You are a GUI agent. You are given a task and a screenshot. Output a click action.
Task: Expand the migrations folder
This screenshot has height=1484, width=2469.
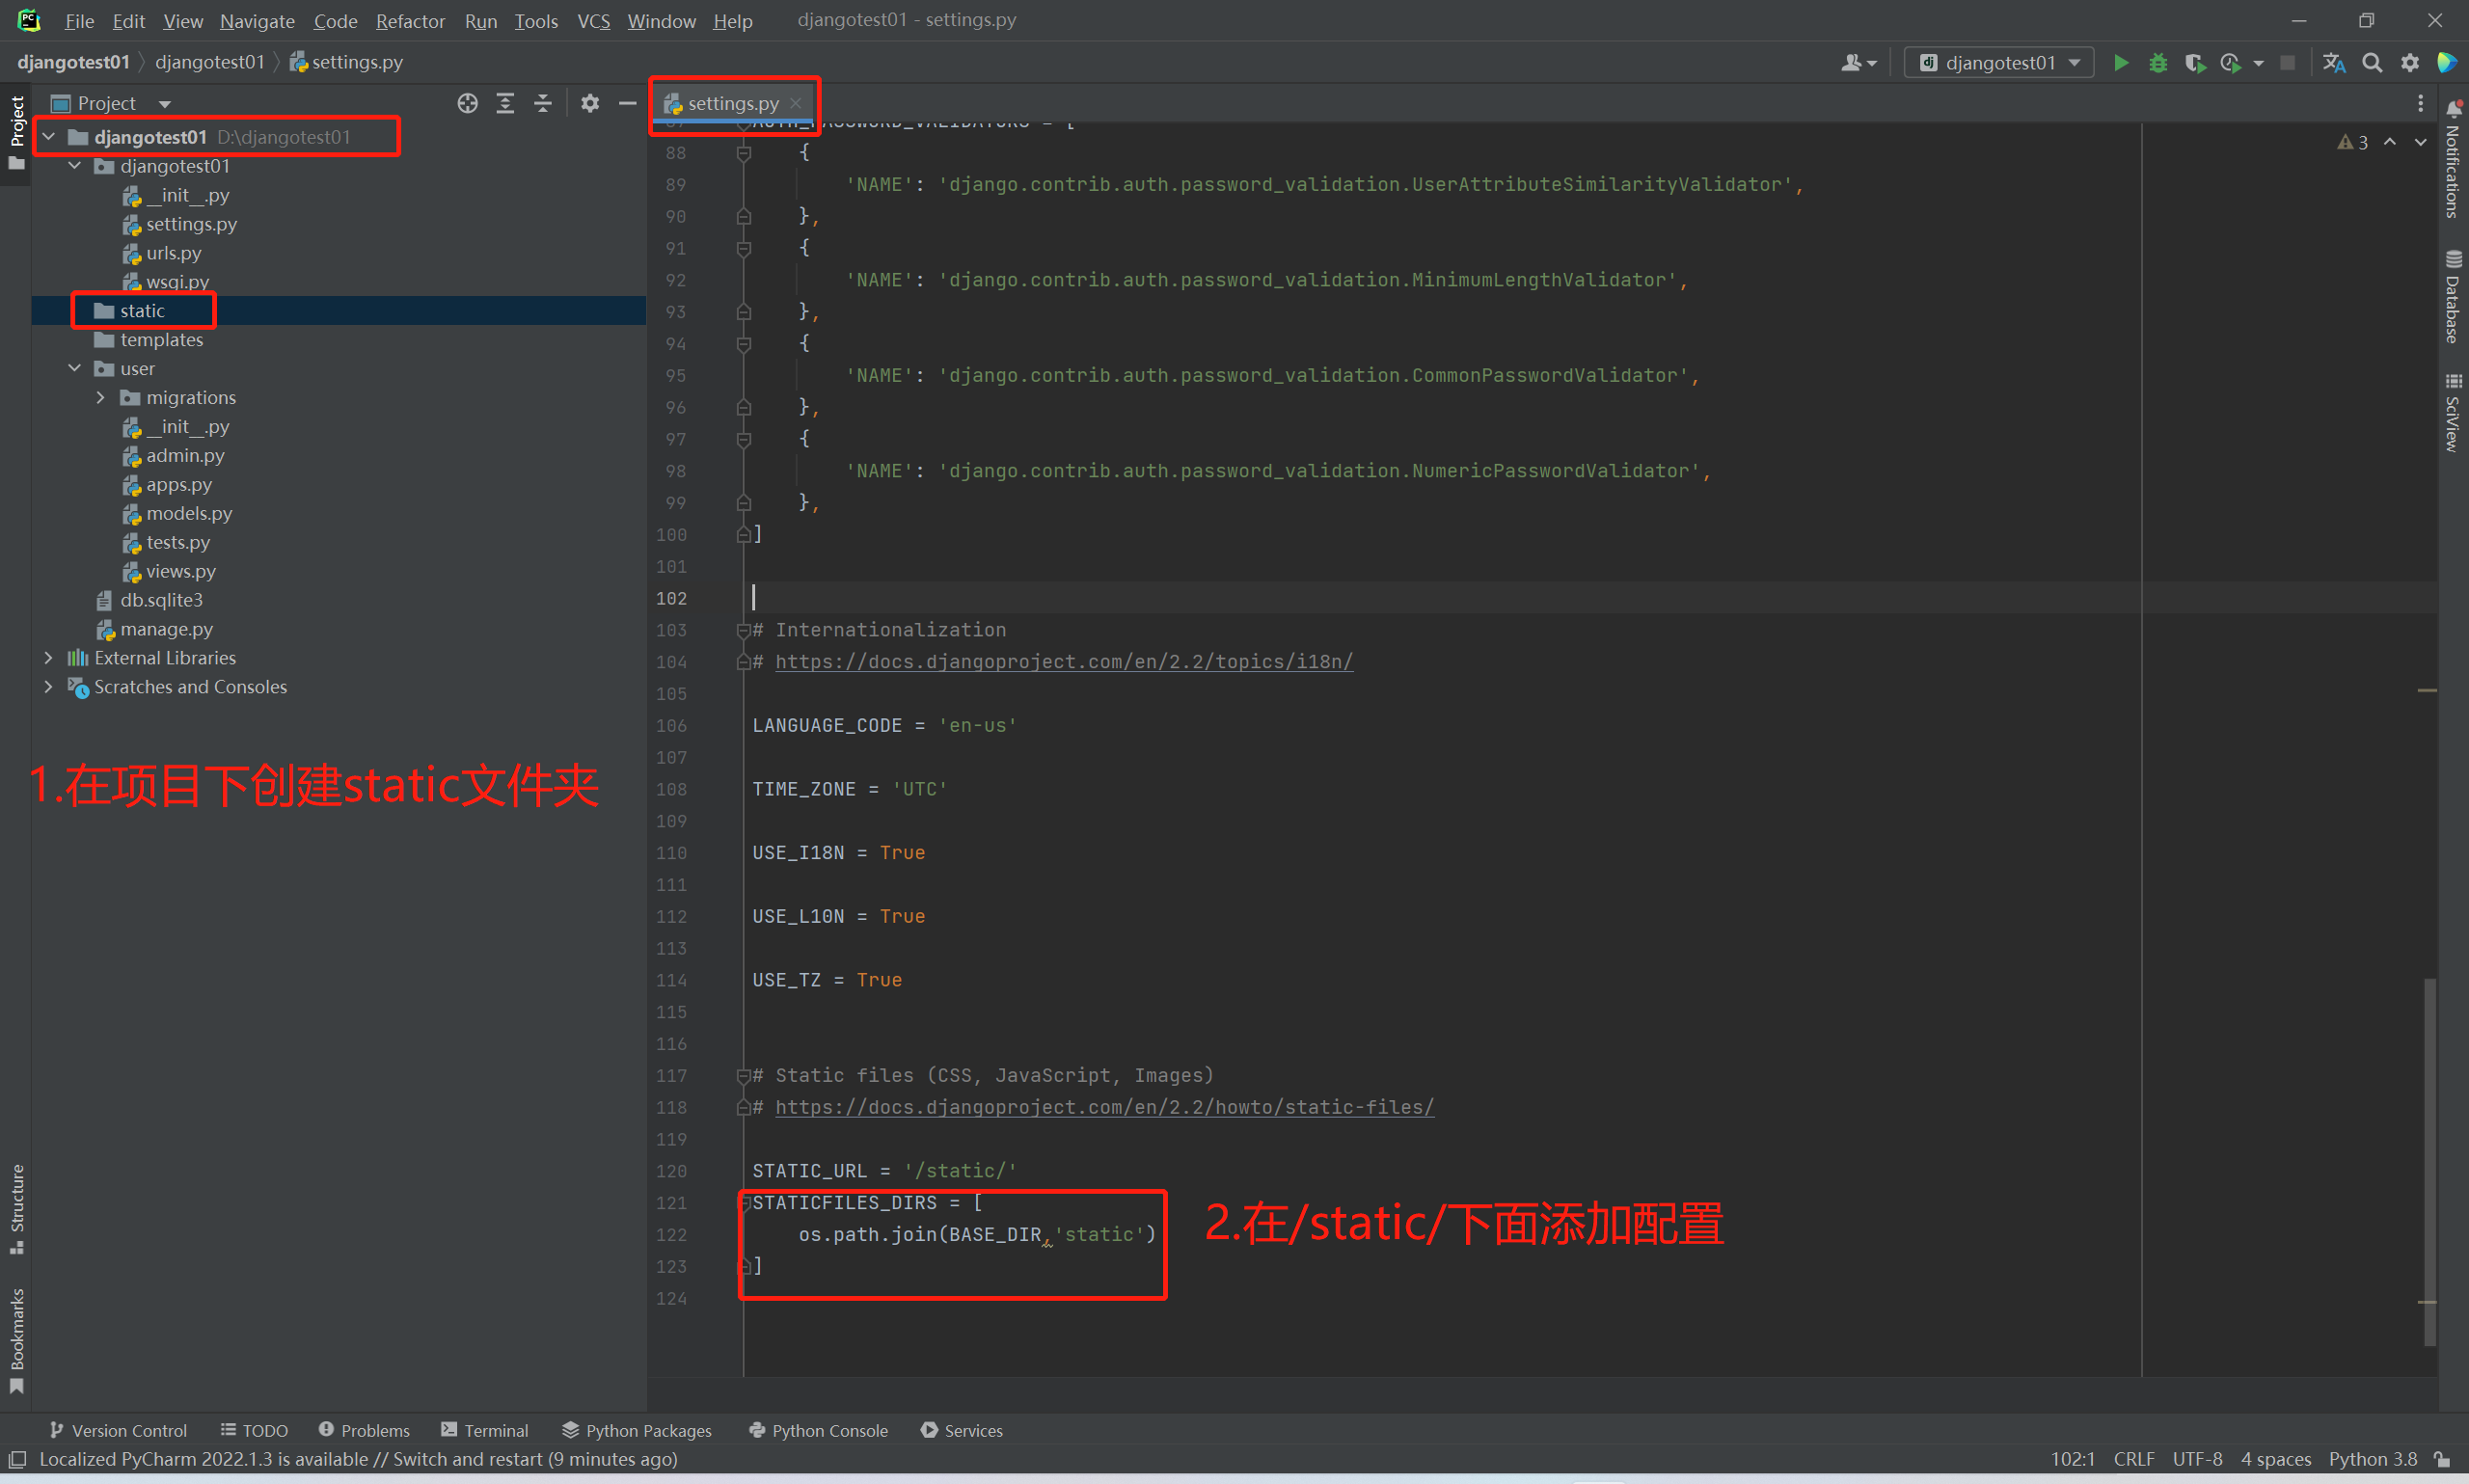pyautogui.click(x=100, y=397)
